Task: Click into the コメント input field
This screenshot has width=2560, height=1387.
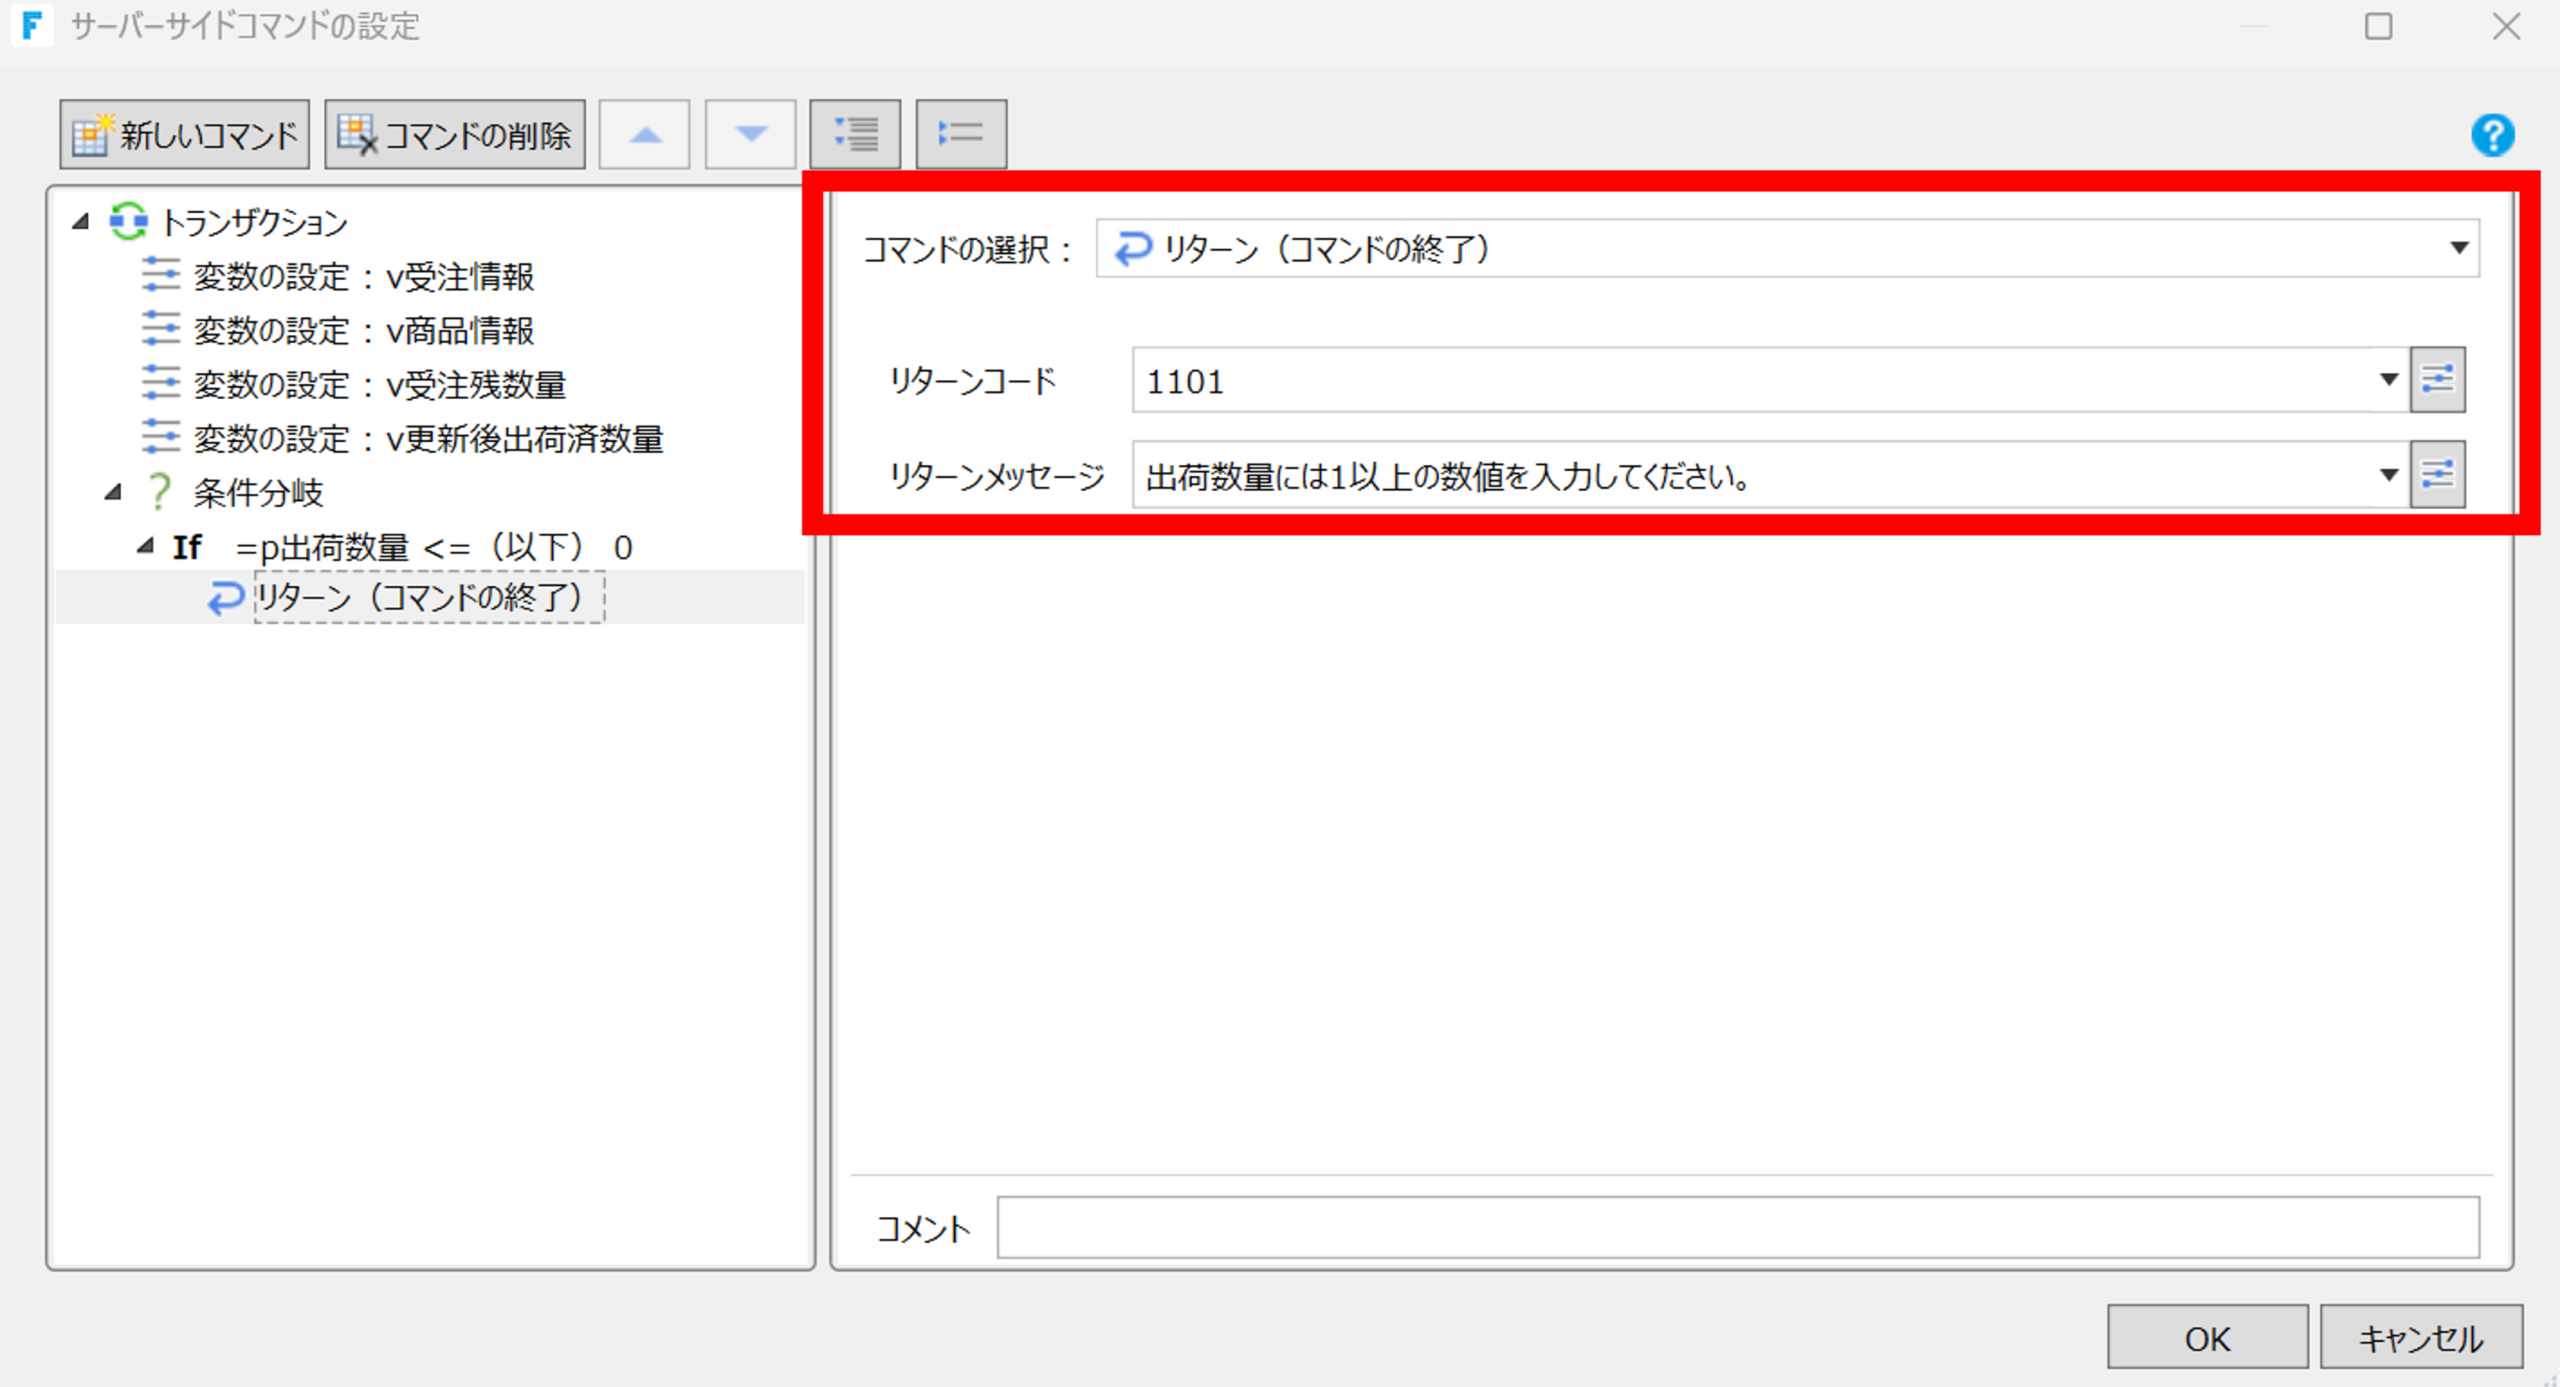Action: click(1738, 1227)
